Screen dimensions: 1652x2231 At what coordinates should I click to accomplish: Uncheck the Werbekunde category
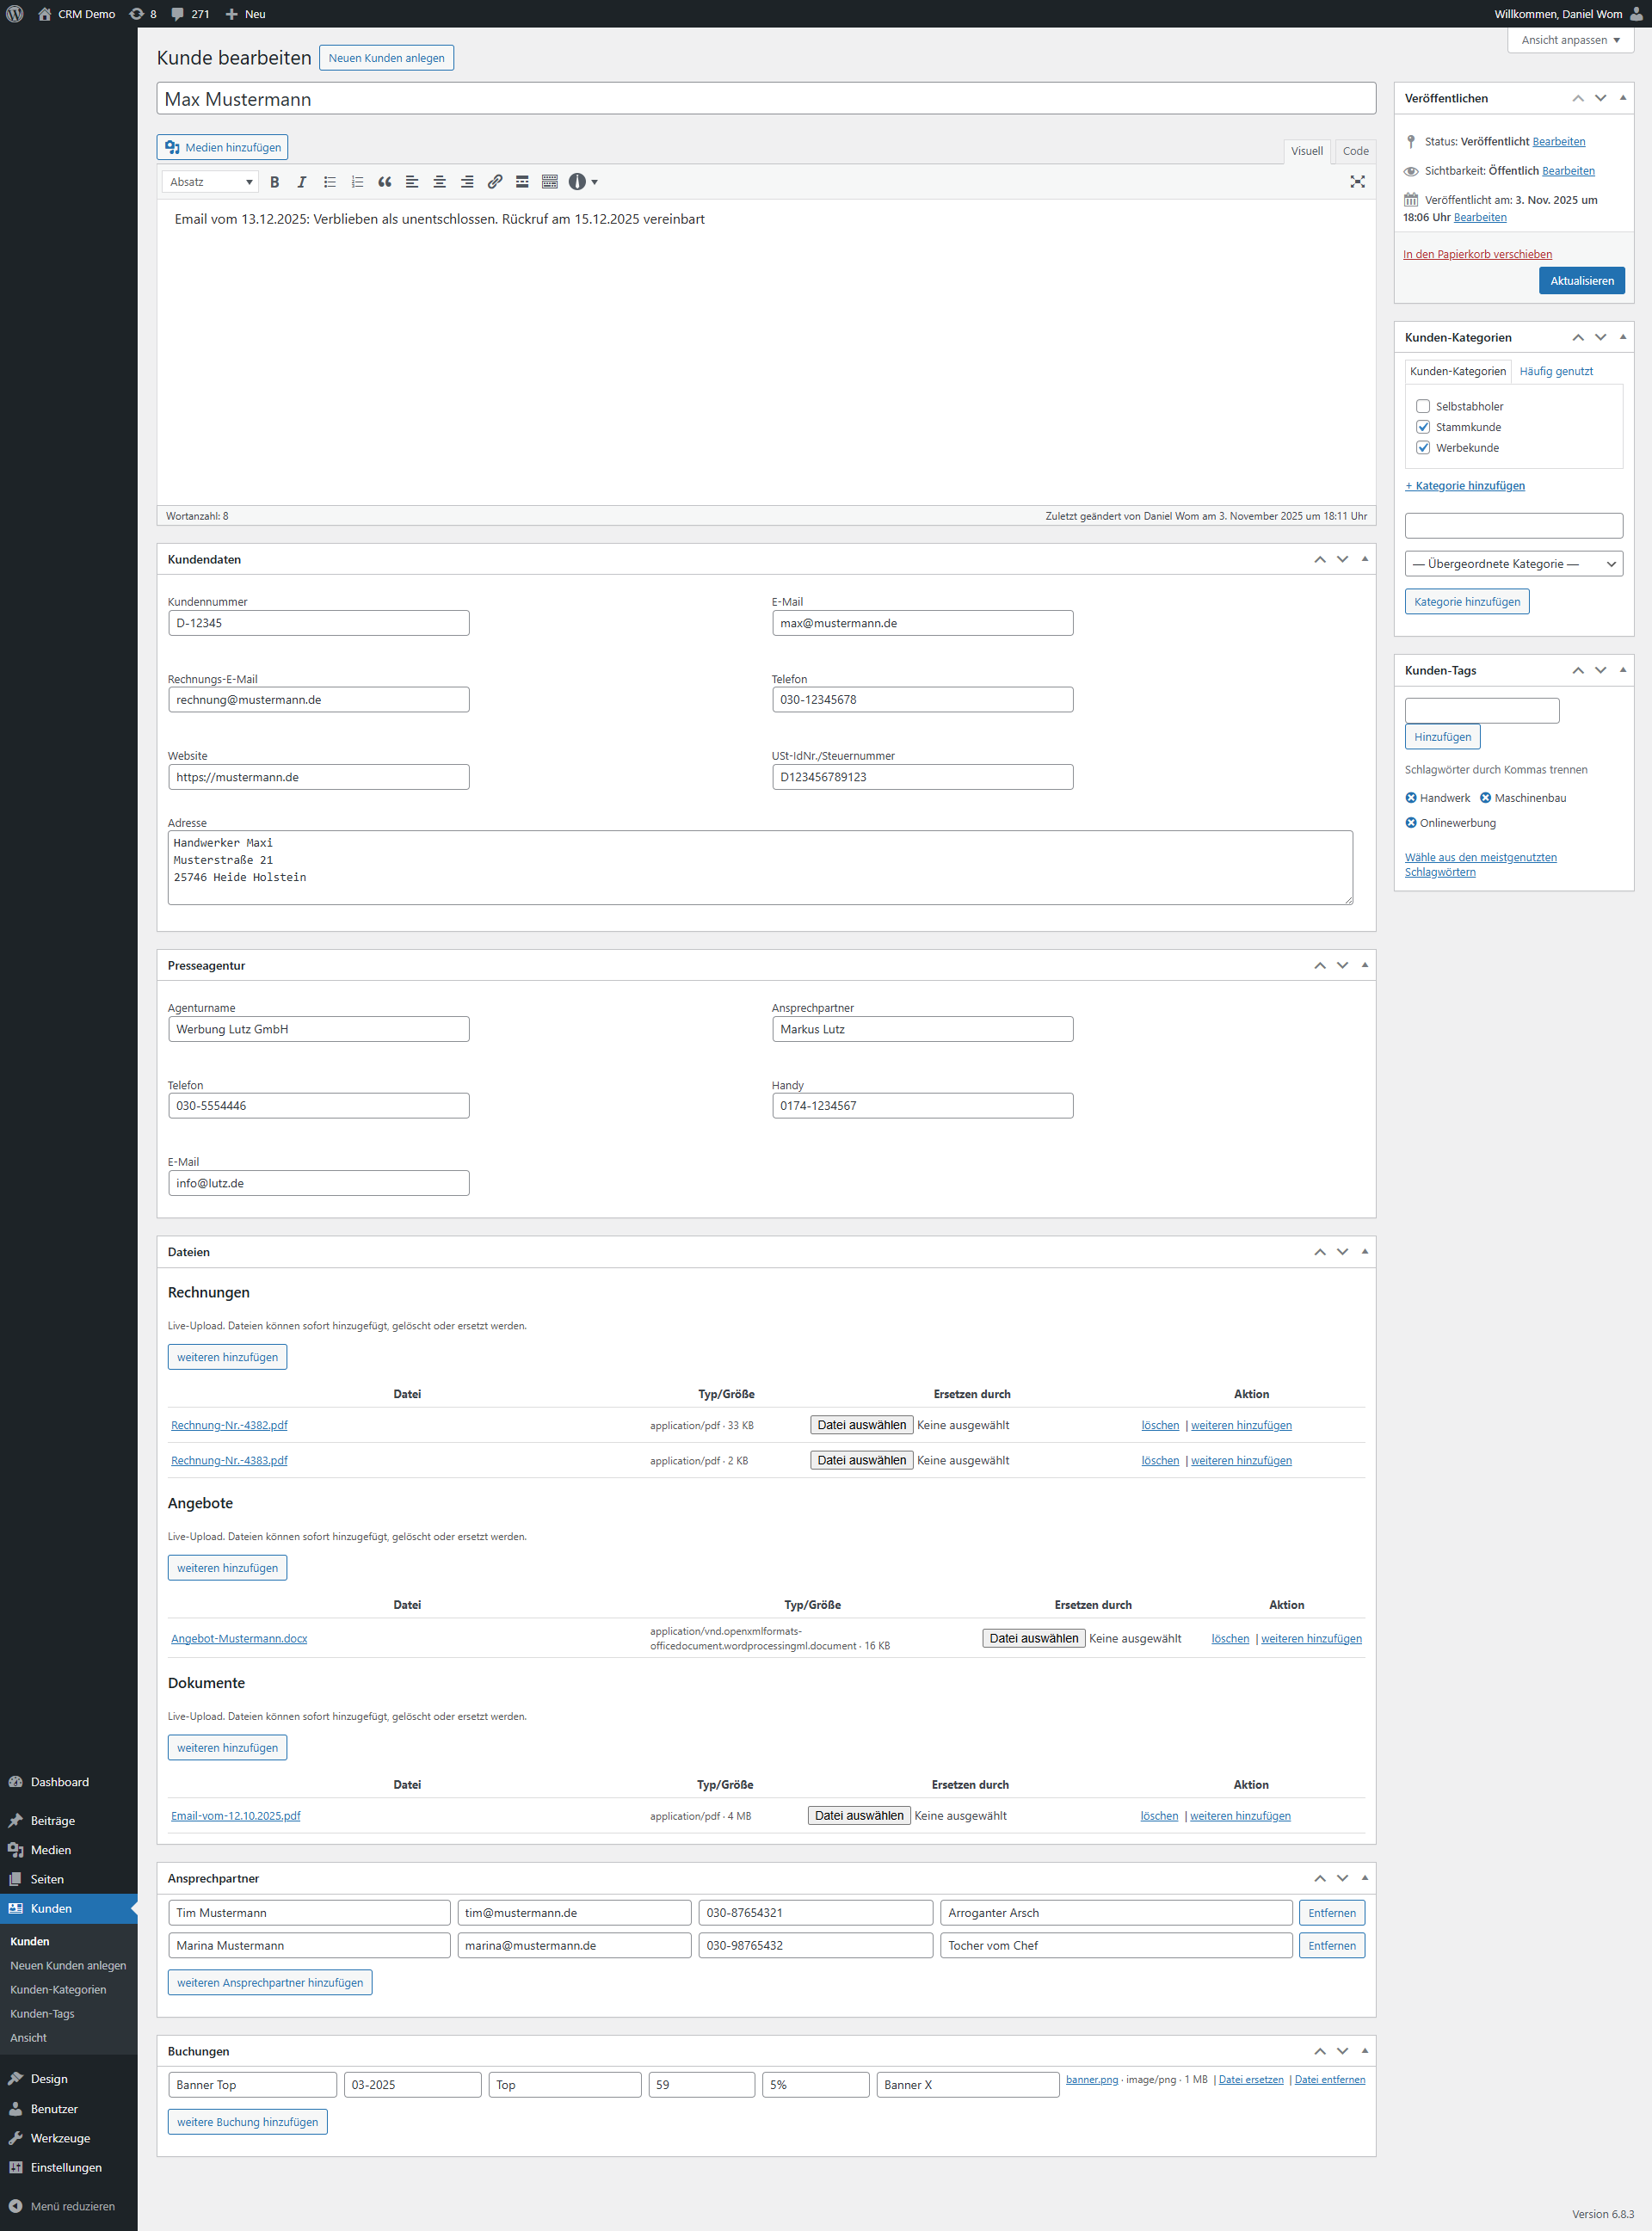(x=1424, y=448)
